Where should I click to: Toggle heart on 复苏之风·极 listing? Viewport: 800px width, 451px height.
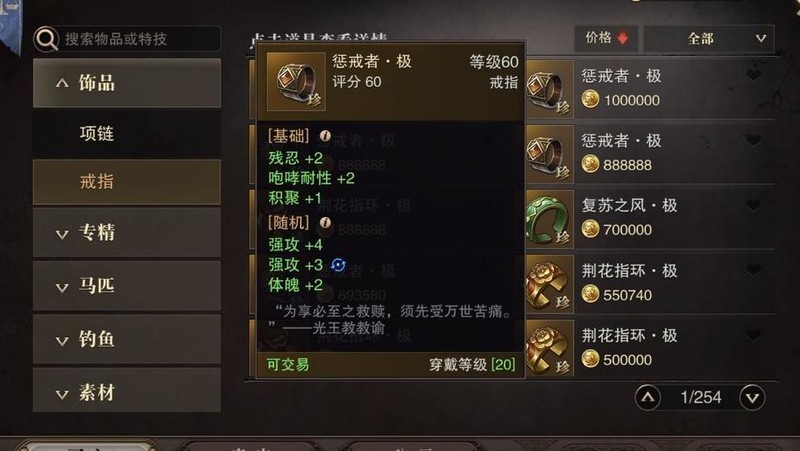[754, 205]
